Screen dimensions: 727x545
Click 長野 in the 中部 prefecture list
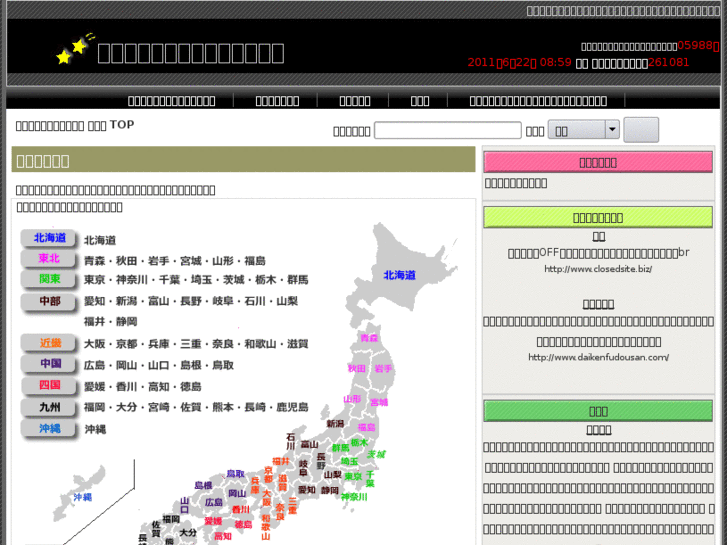[x=191, y=301]
